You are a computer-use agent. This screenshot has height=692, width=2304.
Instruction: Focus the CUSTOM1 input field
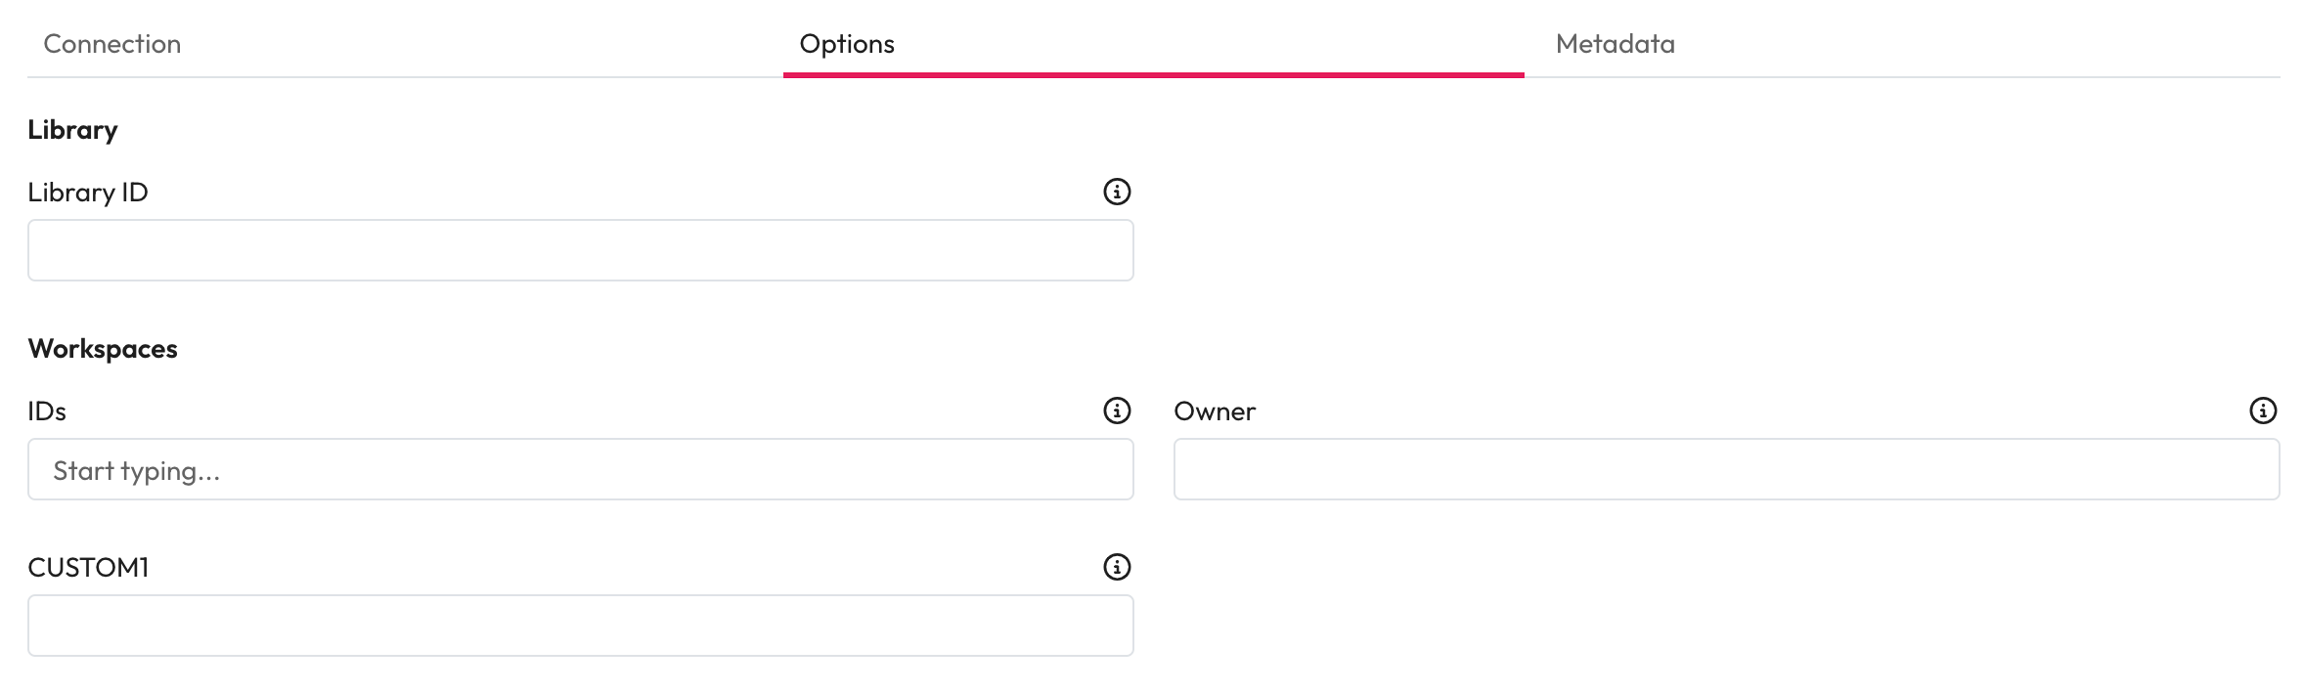pos(580,626)
